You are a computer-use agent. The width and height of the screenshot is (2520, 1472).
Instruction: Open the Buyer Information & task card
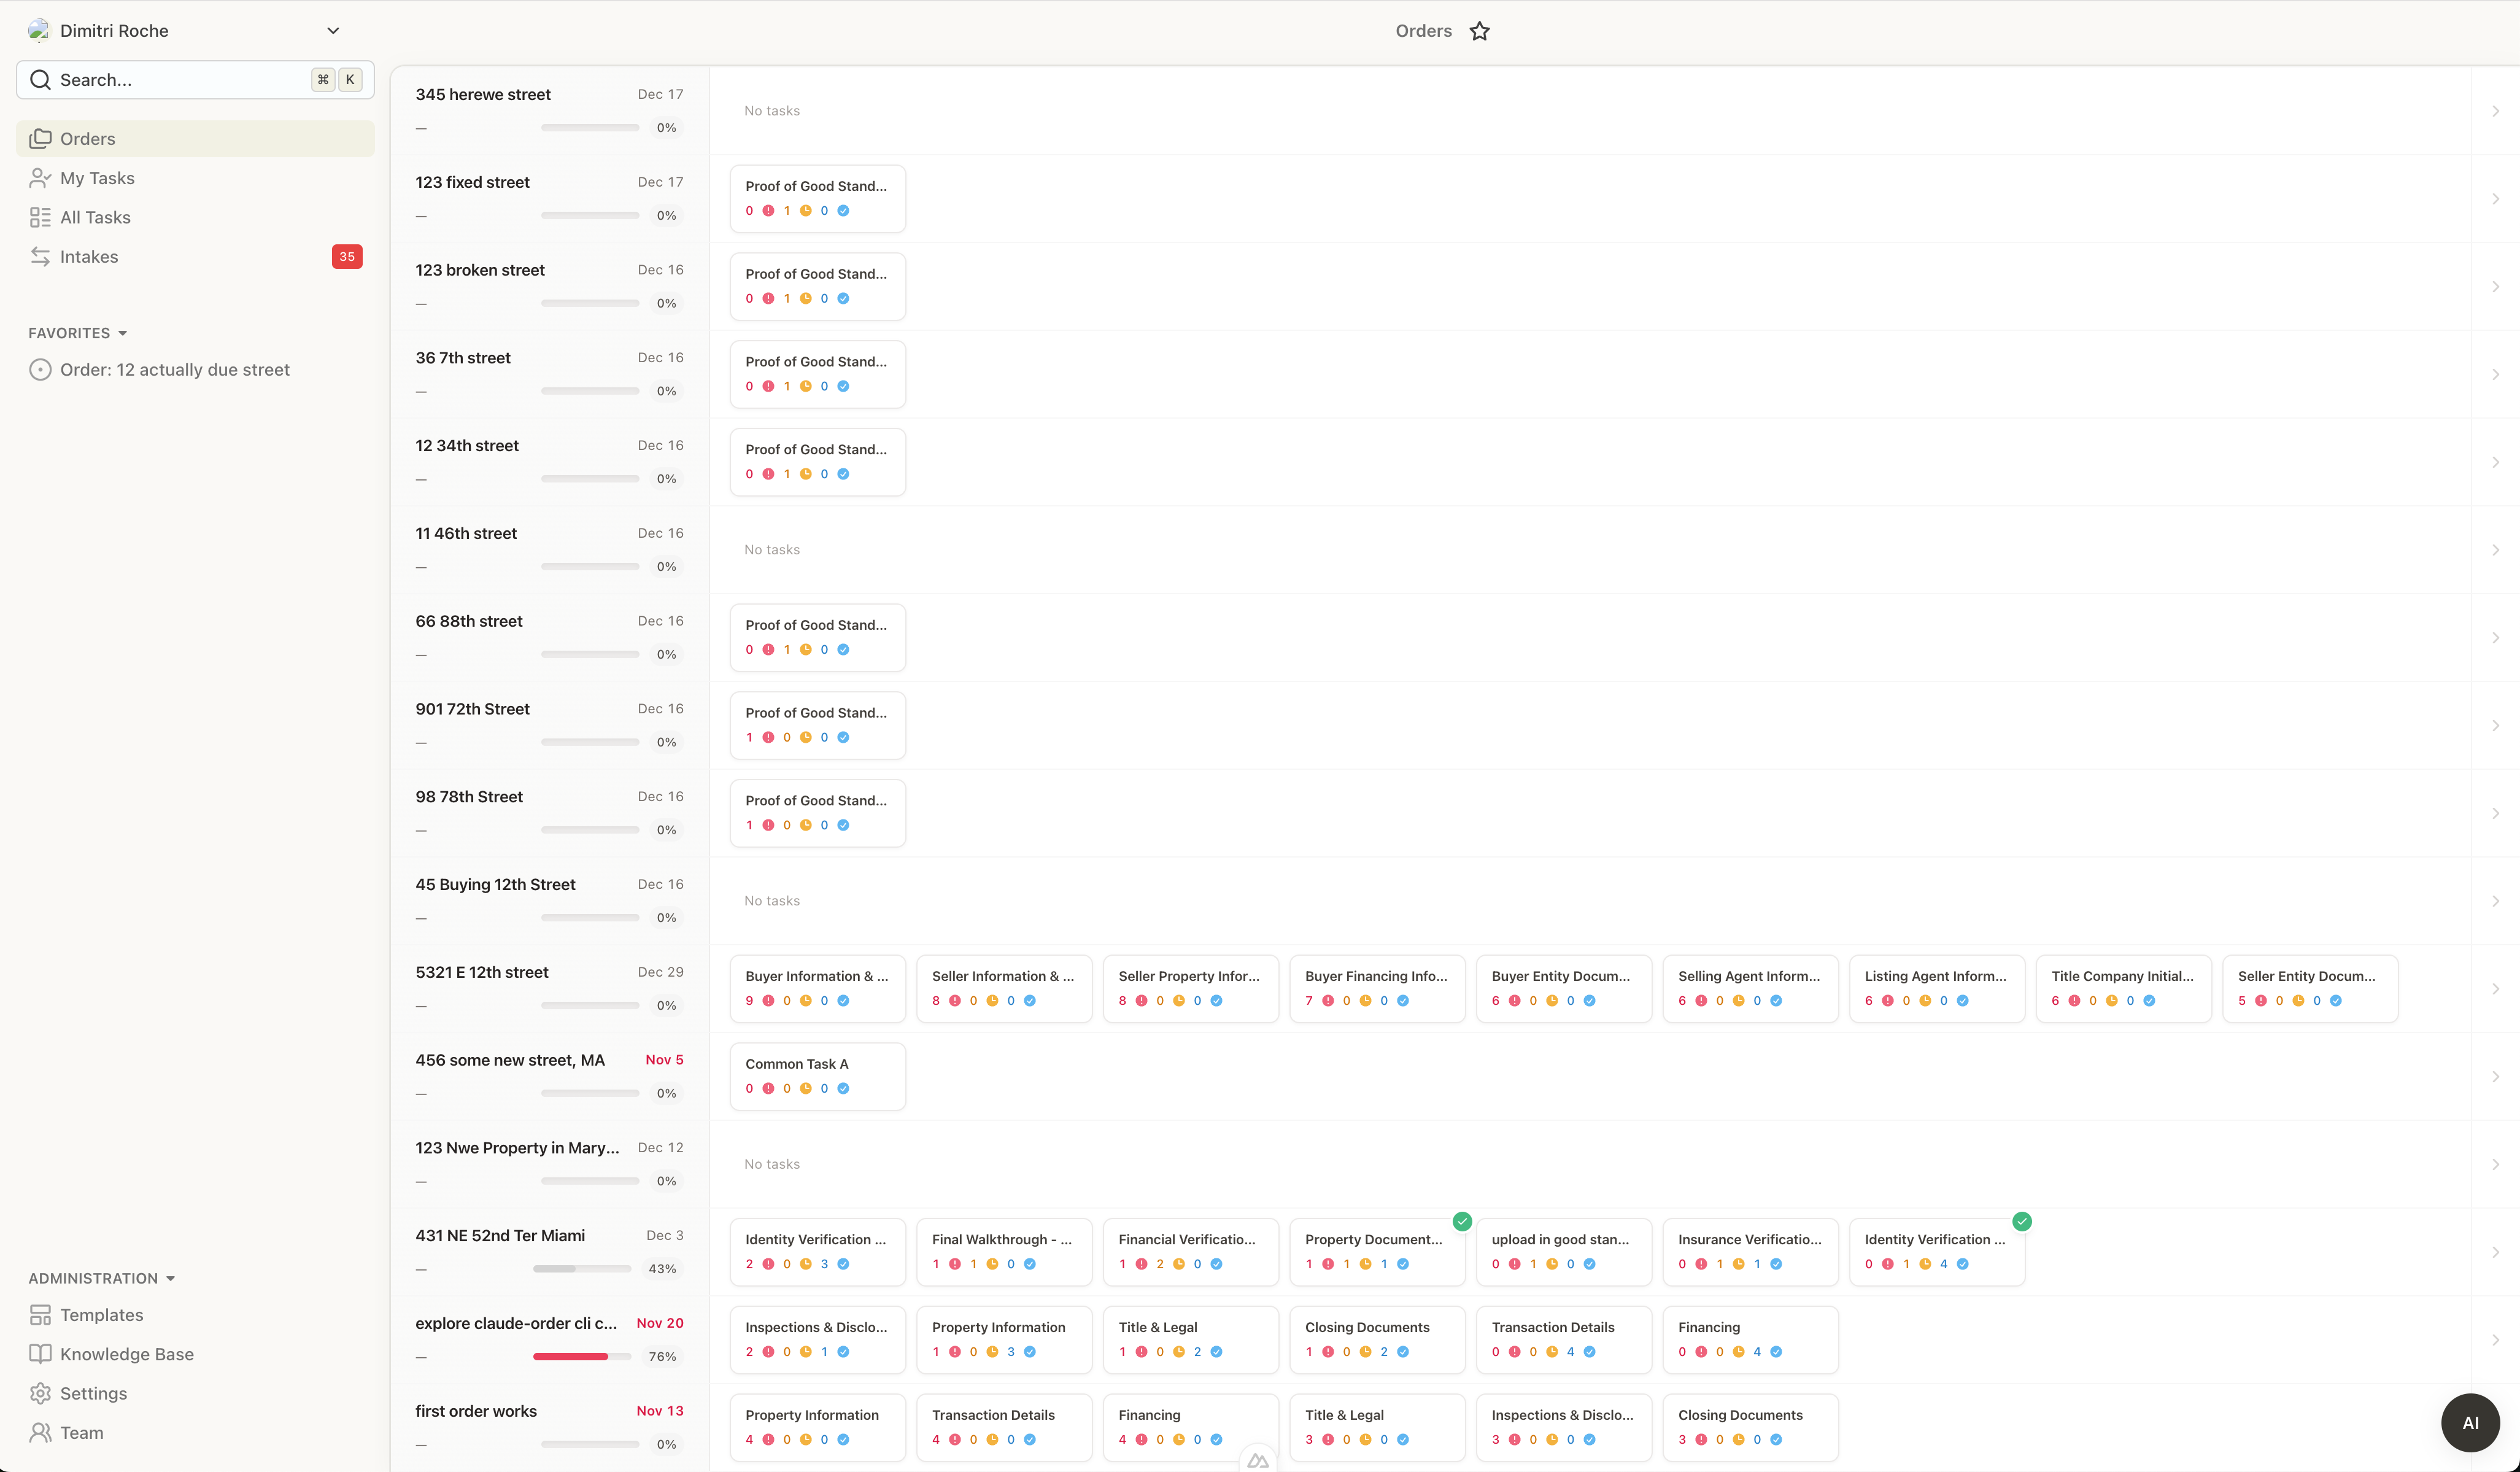(816, 987)
